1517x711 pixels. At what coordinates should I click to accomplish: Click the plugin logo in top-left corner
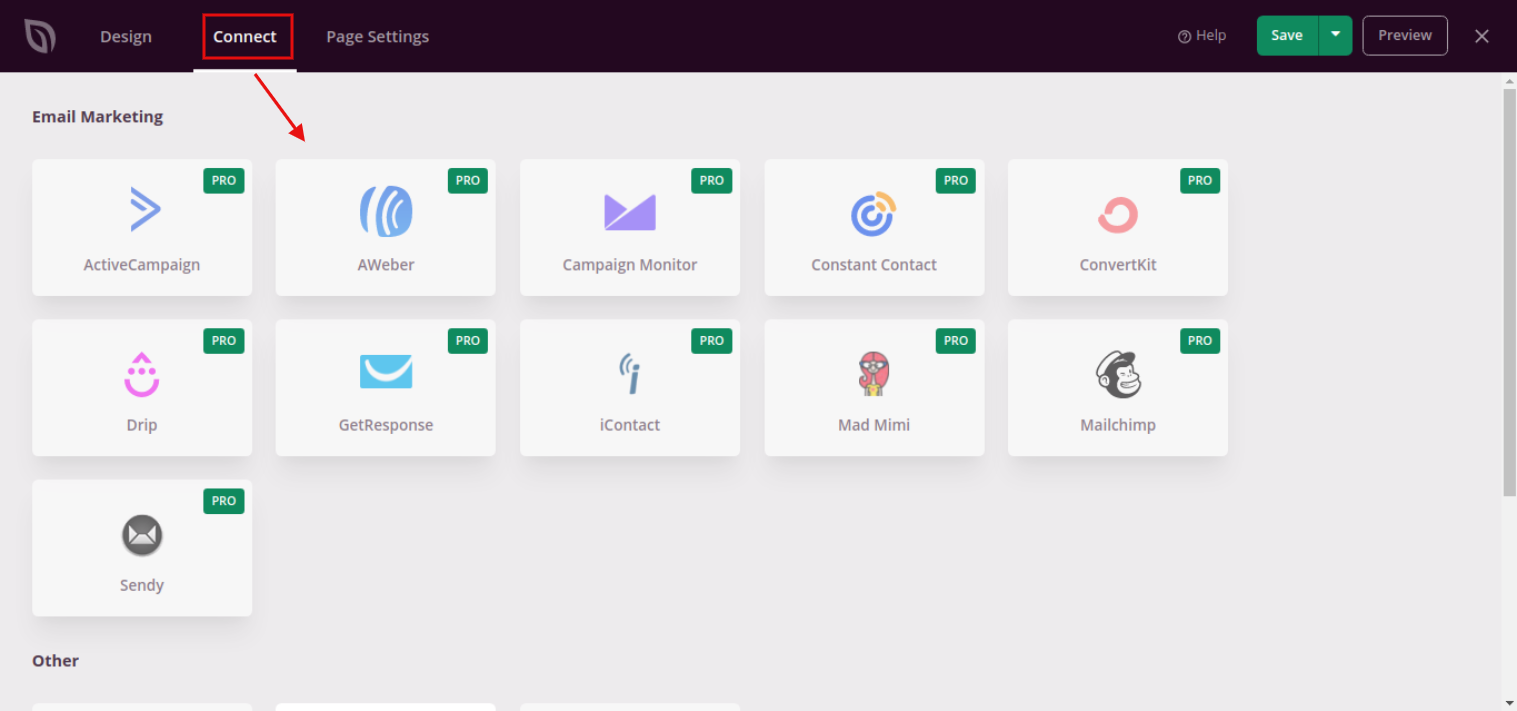(x=40, y=35)
